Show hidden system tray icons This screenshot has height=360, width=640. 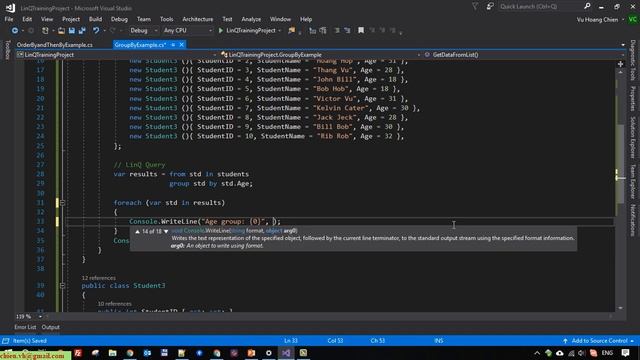click(x=537, y=353)
